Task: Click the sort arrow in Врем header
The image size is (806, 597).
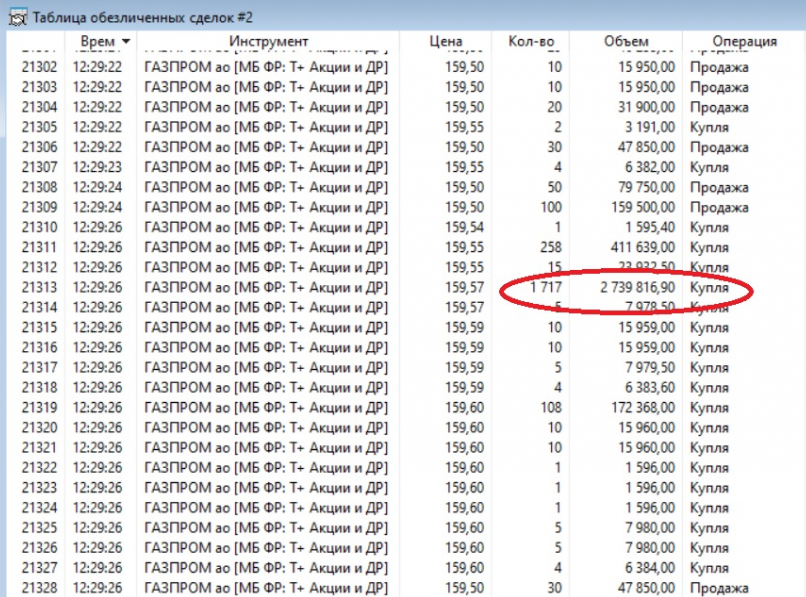Action: tap(125, 41)
